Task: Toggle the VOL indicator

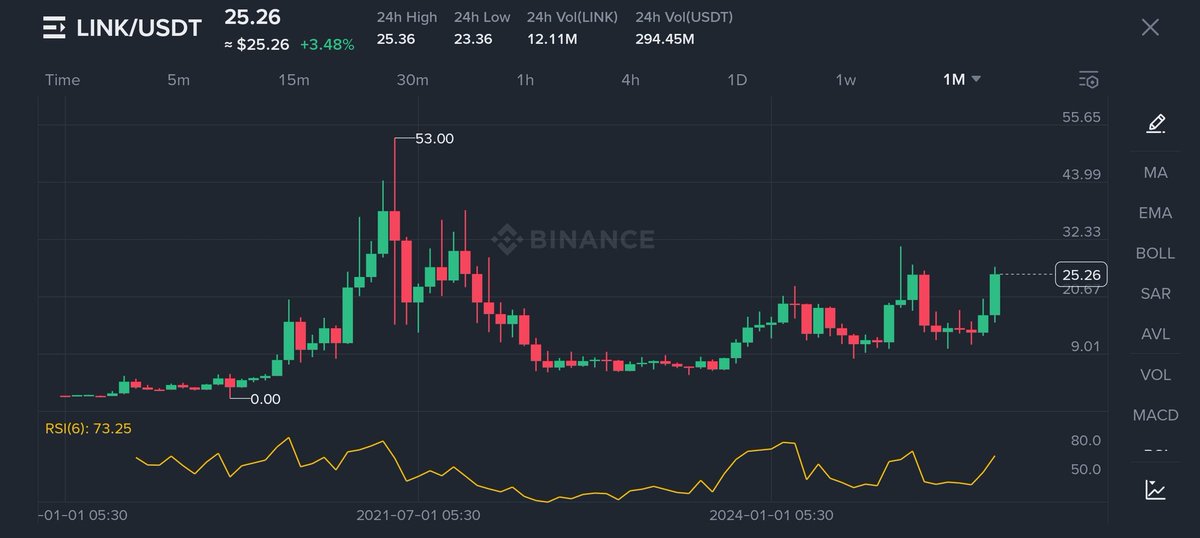Action: point(1156,375)
